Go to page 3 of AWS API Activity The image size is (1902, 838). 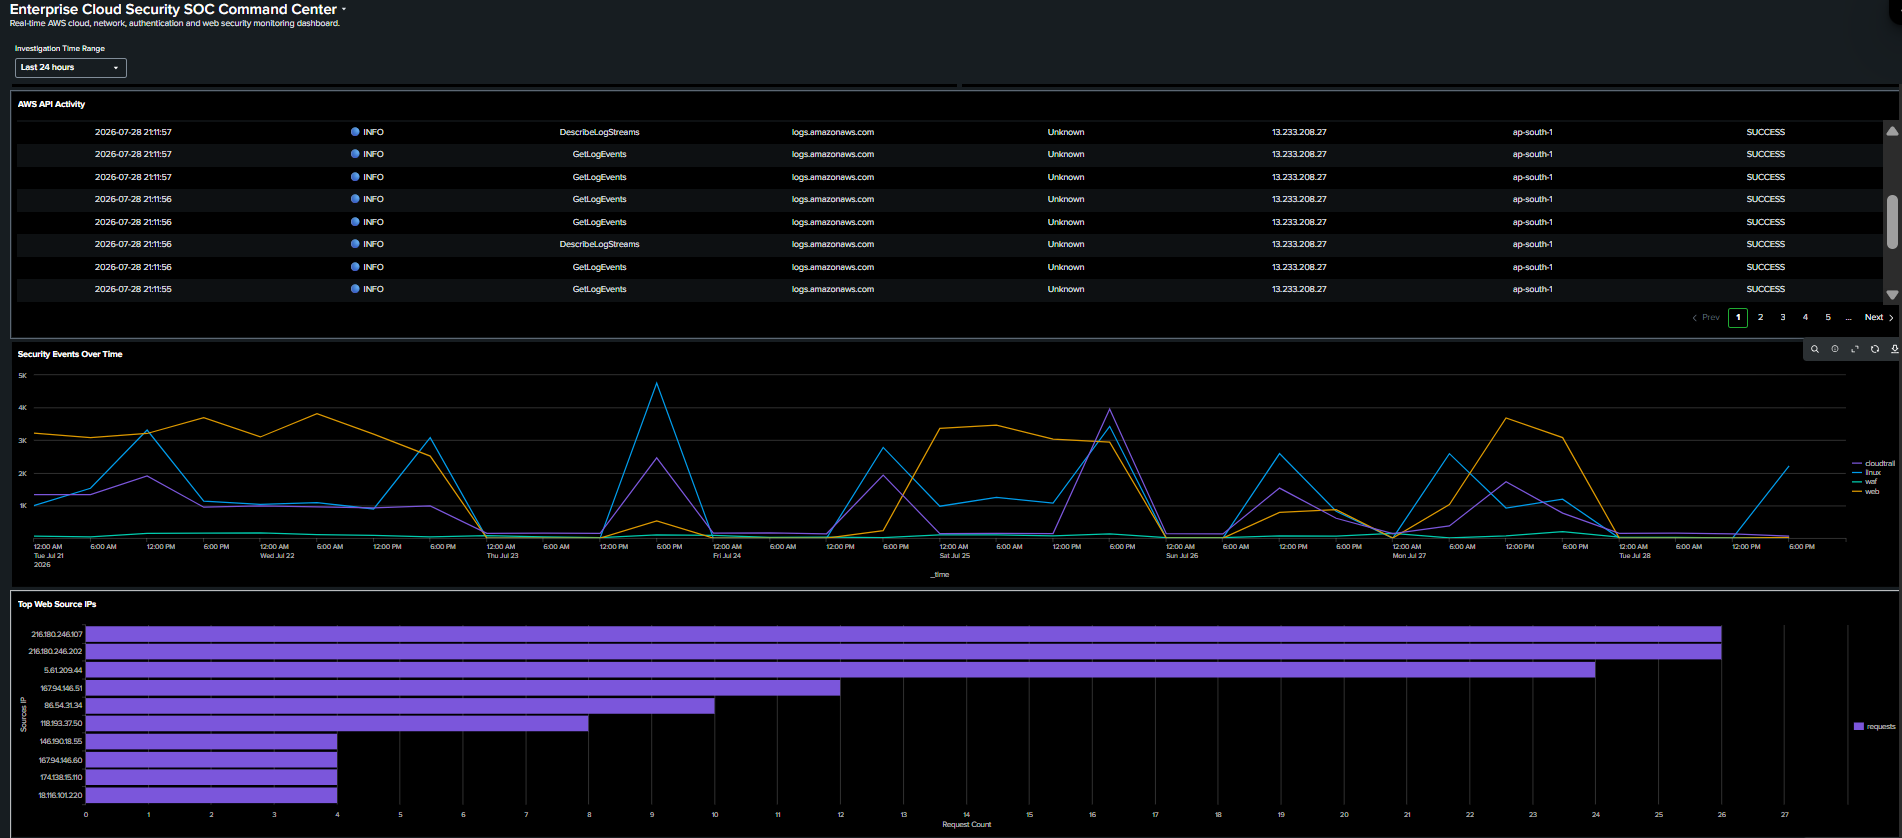click(x=1783, y=317)
